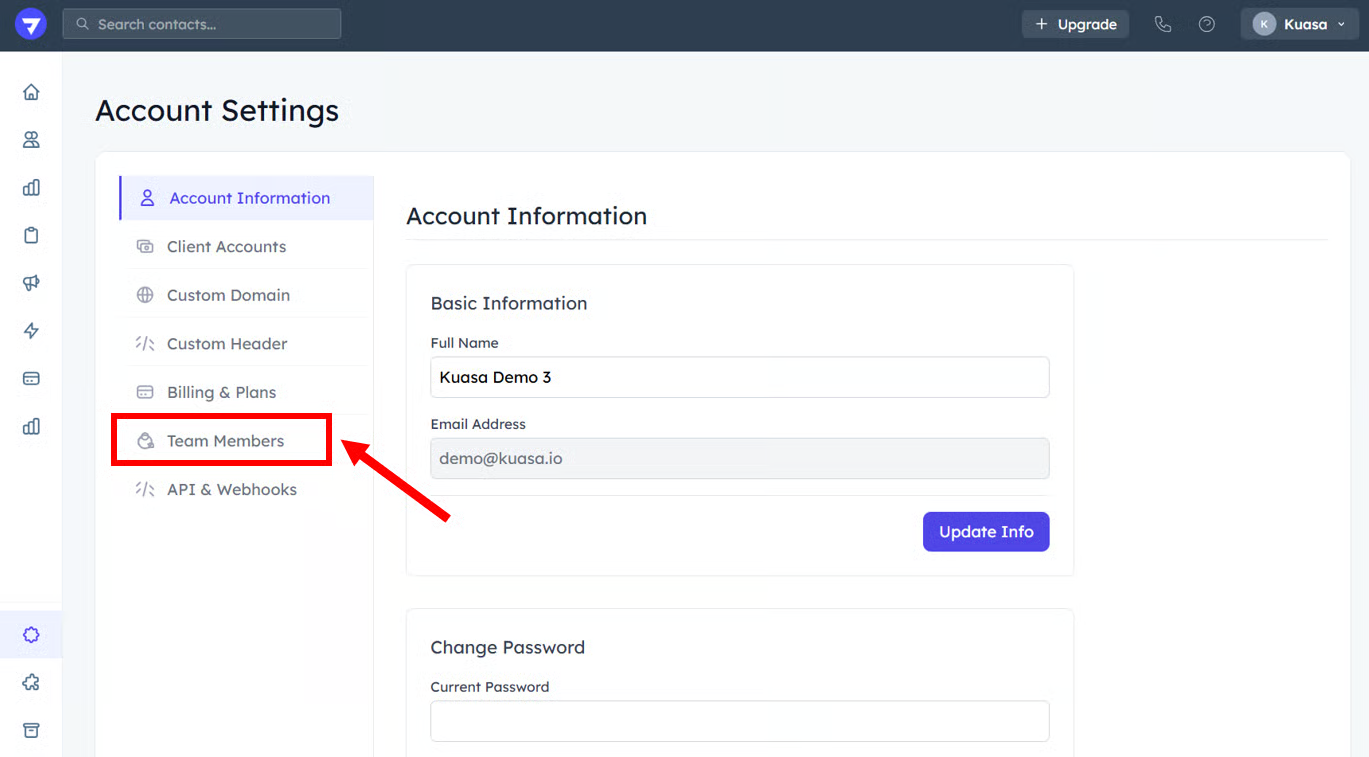Switch to Billing & Plans tab
Viewport: 1369px width, 757px height.
pyautogui.click(x=221, y=392)
